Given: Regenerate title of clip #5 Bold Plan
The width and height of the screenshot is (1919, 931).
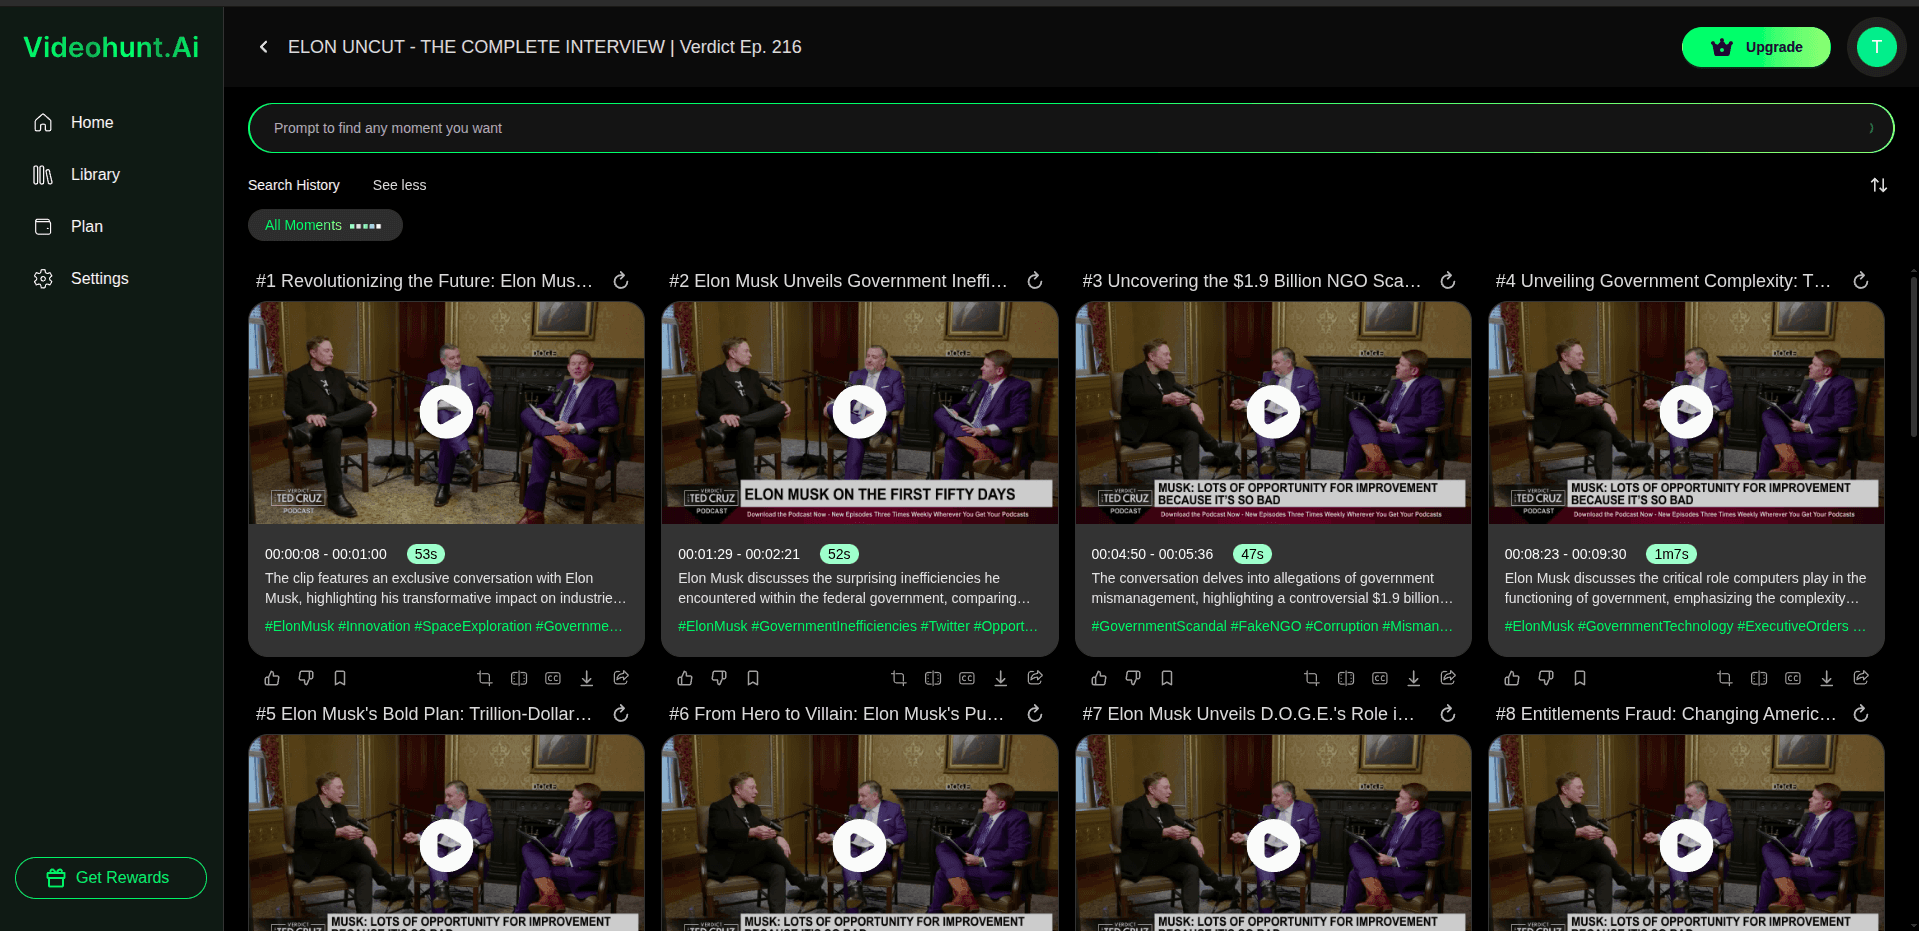Looking at the screenshot, I should tap(621, 714).
